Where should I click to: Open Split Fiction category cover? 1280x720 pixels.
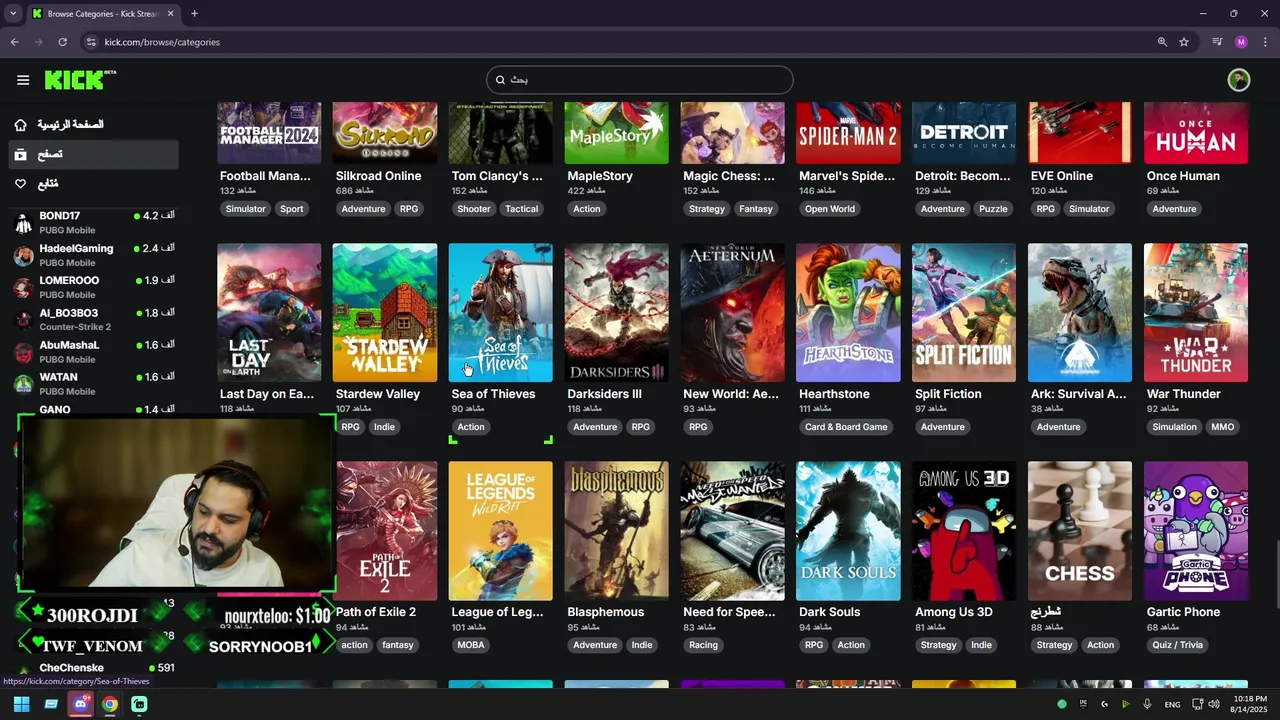(964, 312)
